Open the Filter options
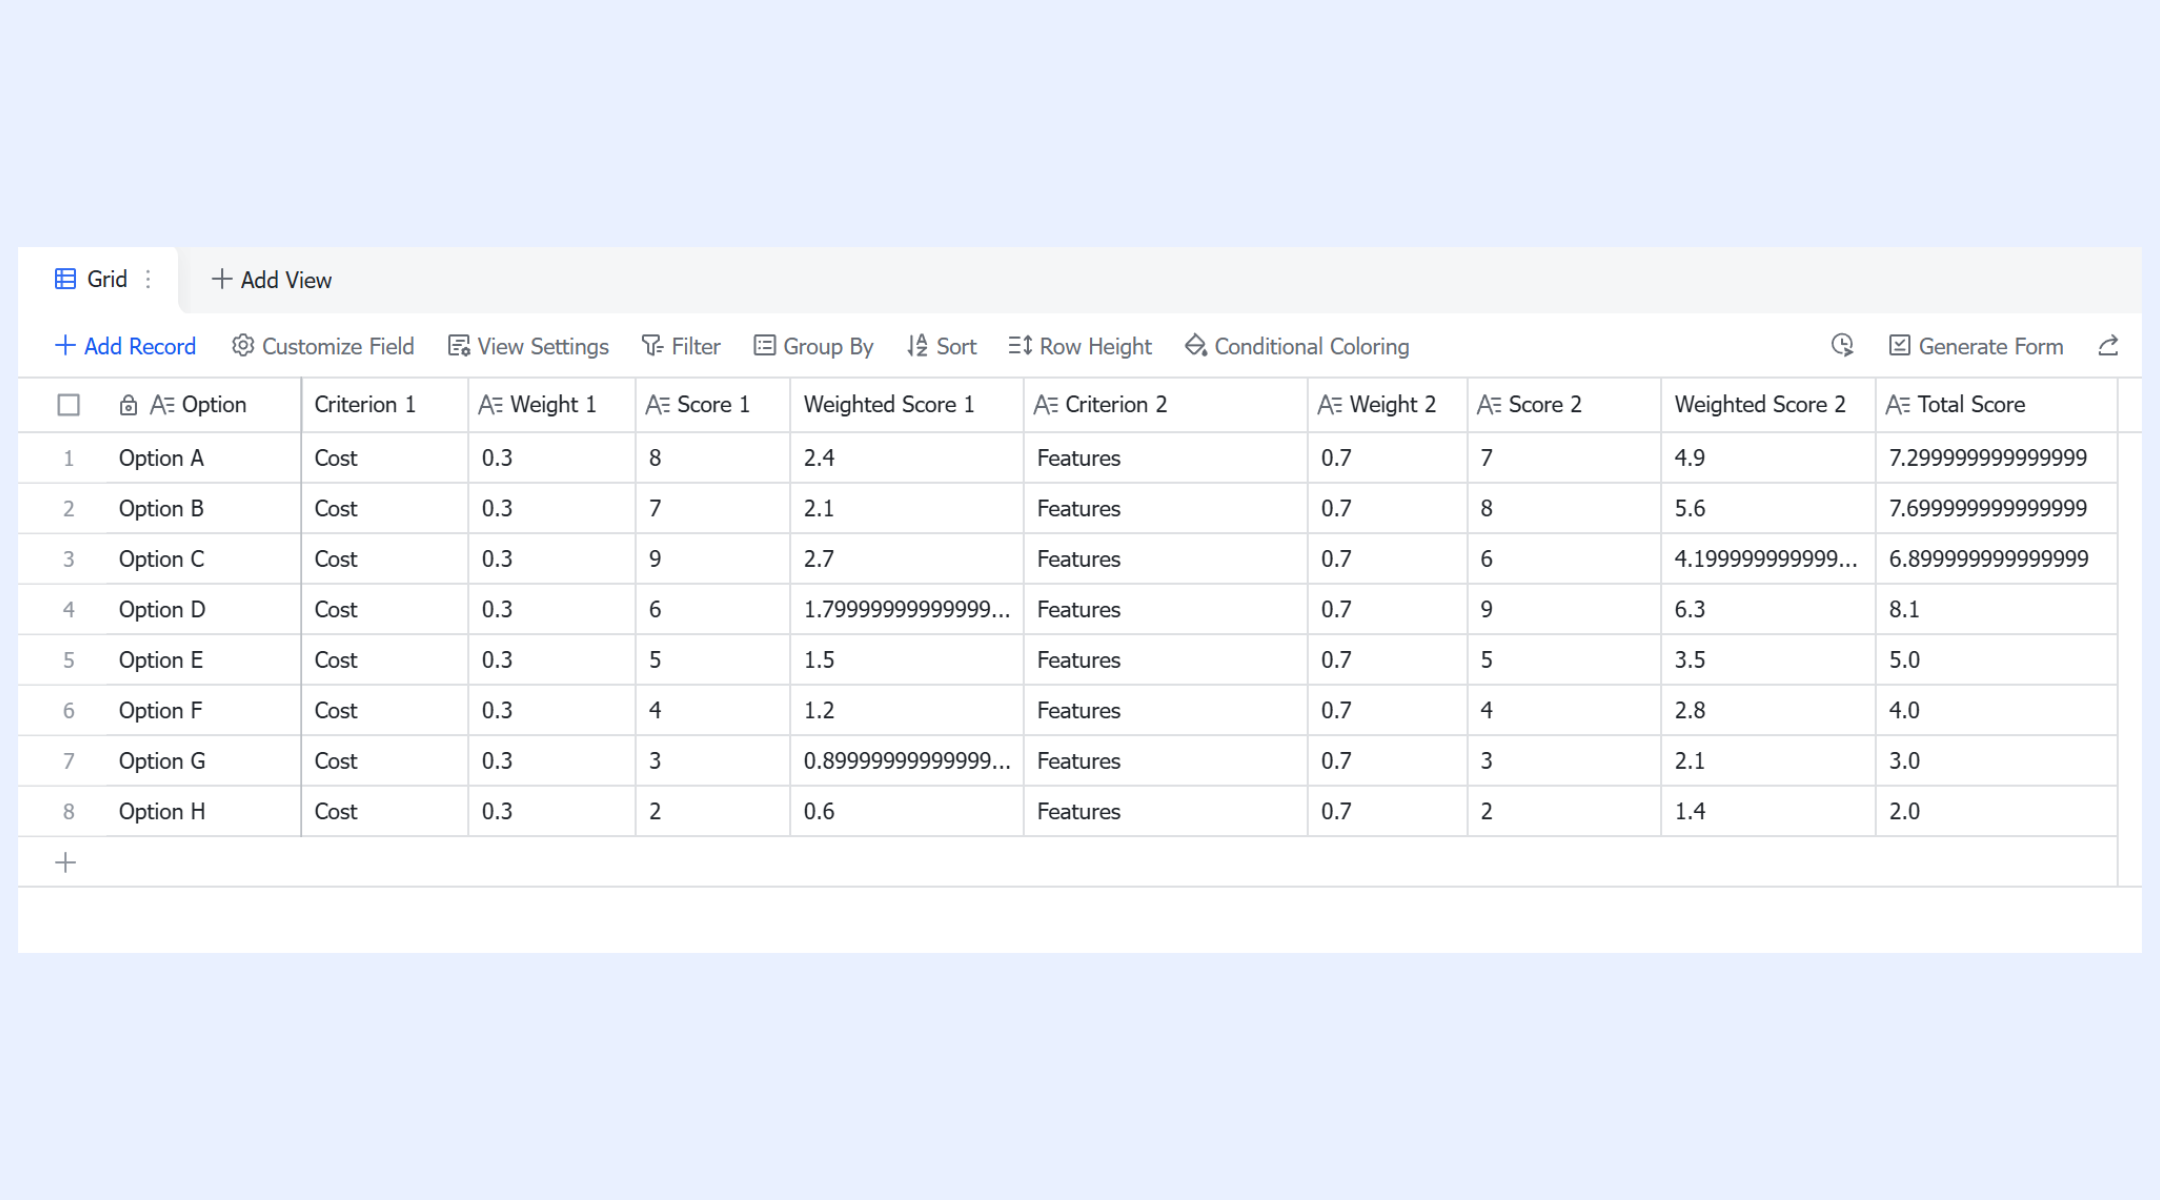 681,346
